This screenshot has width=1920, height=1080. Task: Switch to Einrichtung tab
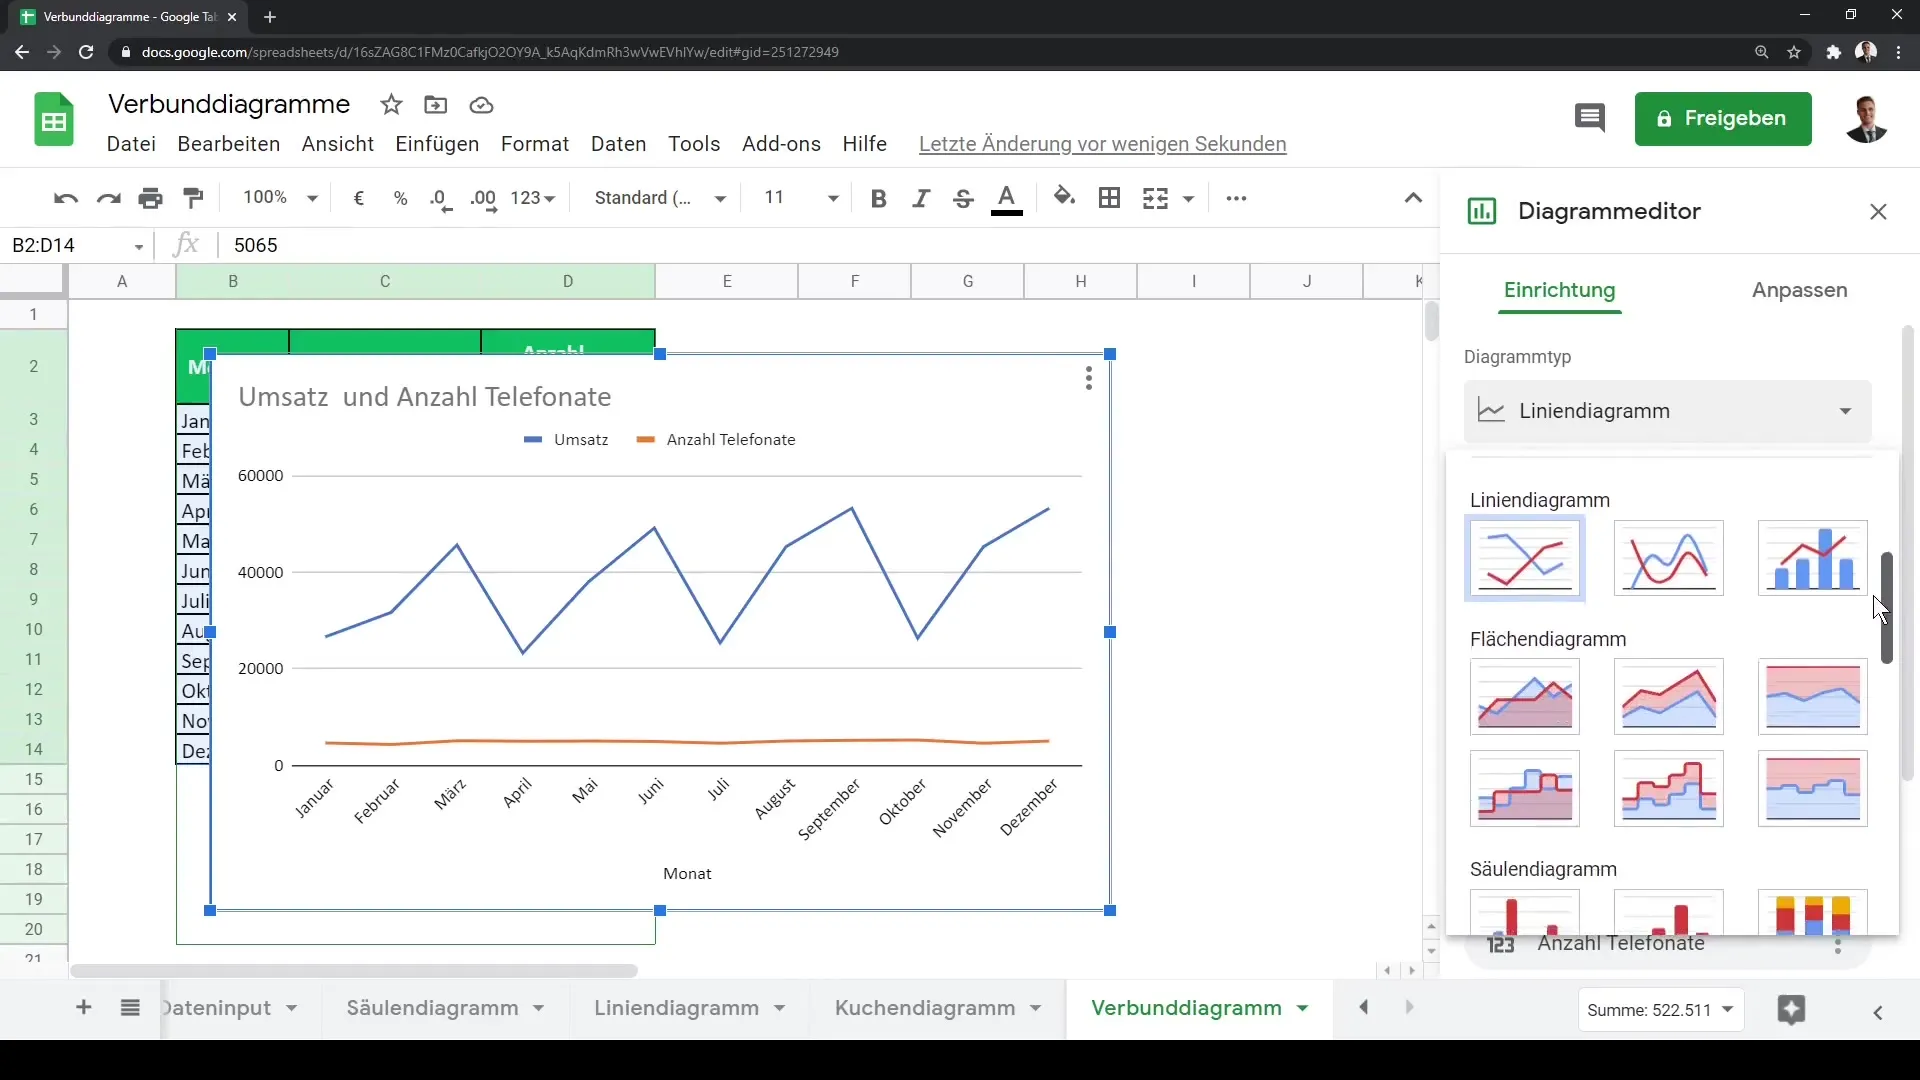1559,290
